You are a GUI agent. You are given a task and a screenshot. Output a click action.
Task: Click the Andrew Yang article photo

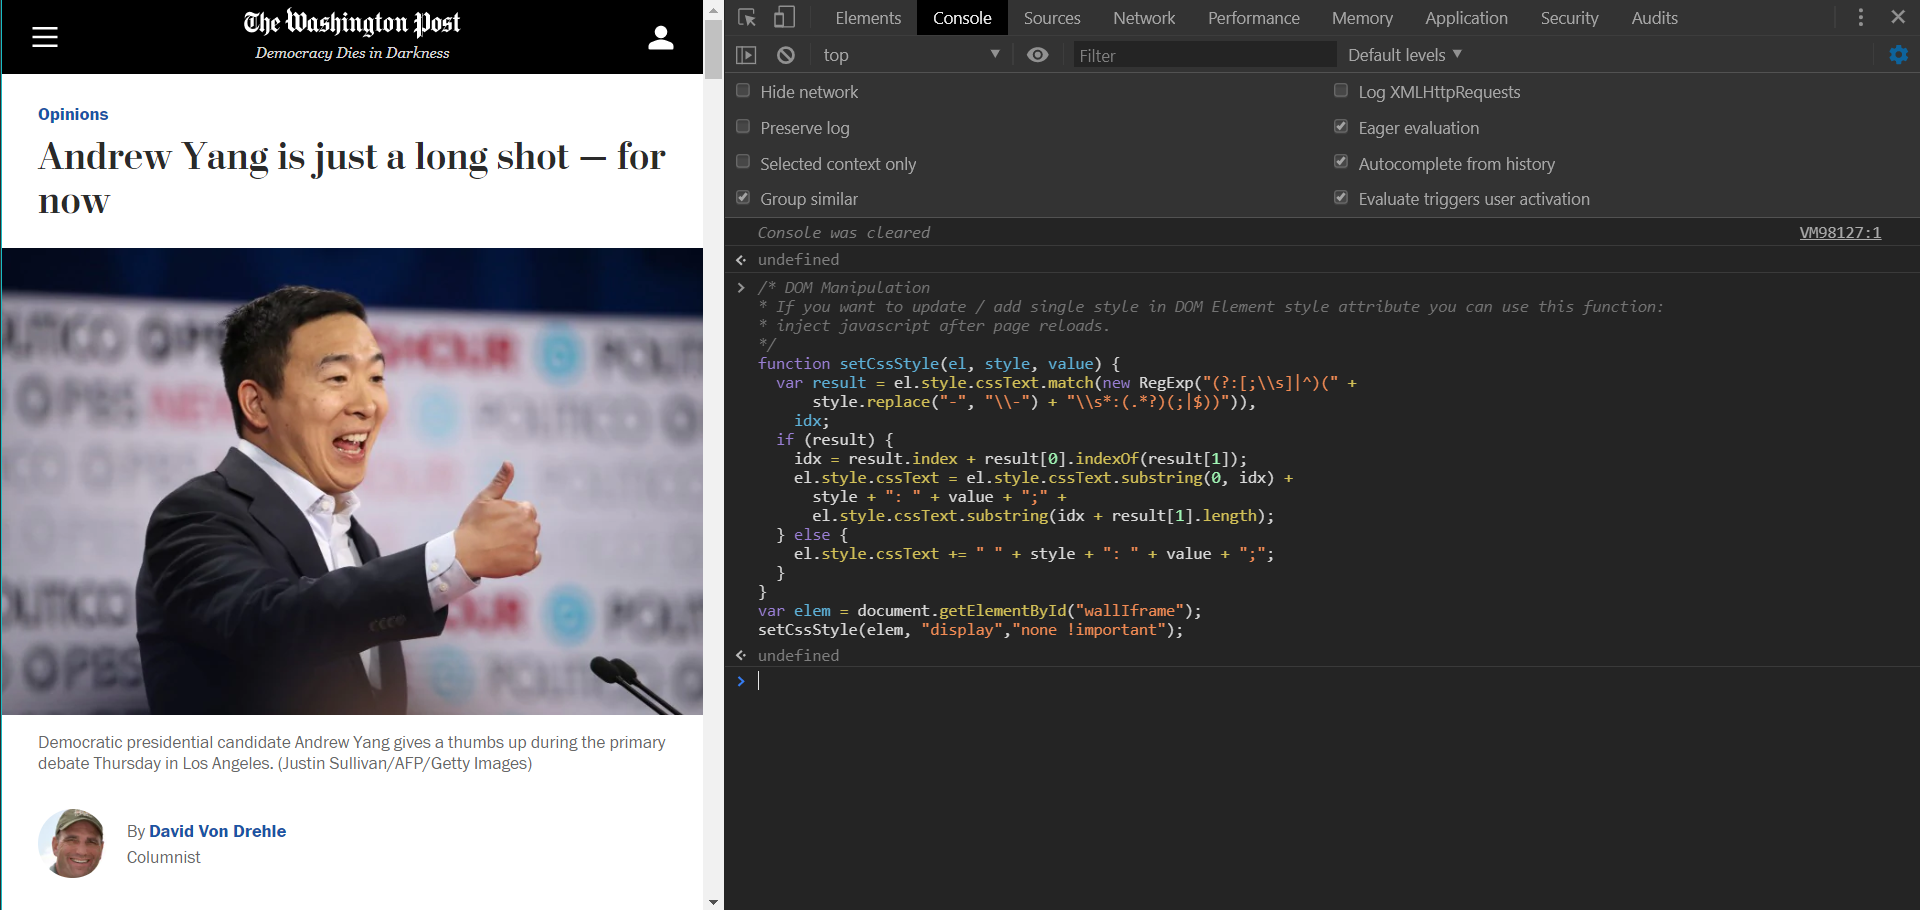point(352,481)
